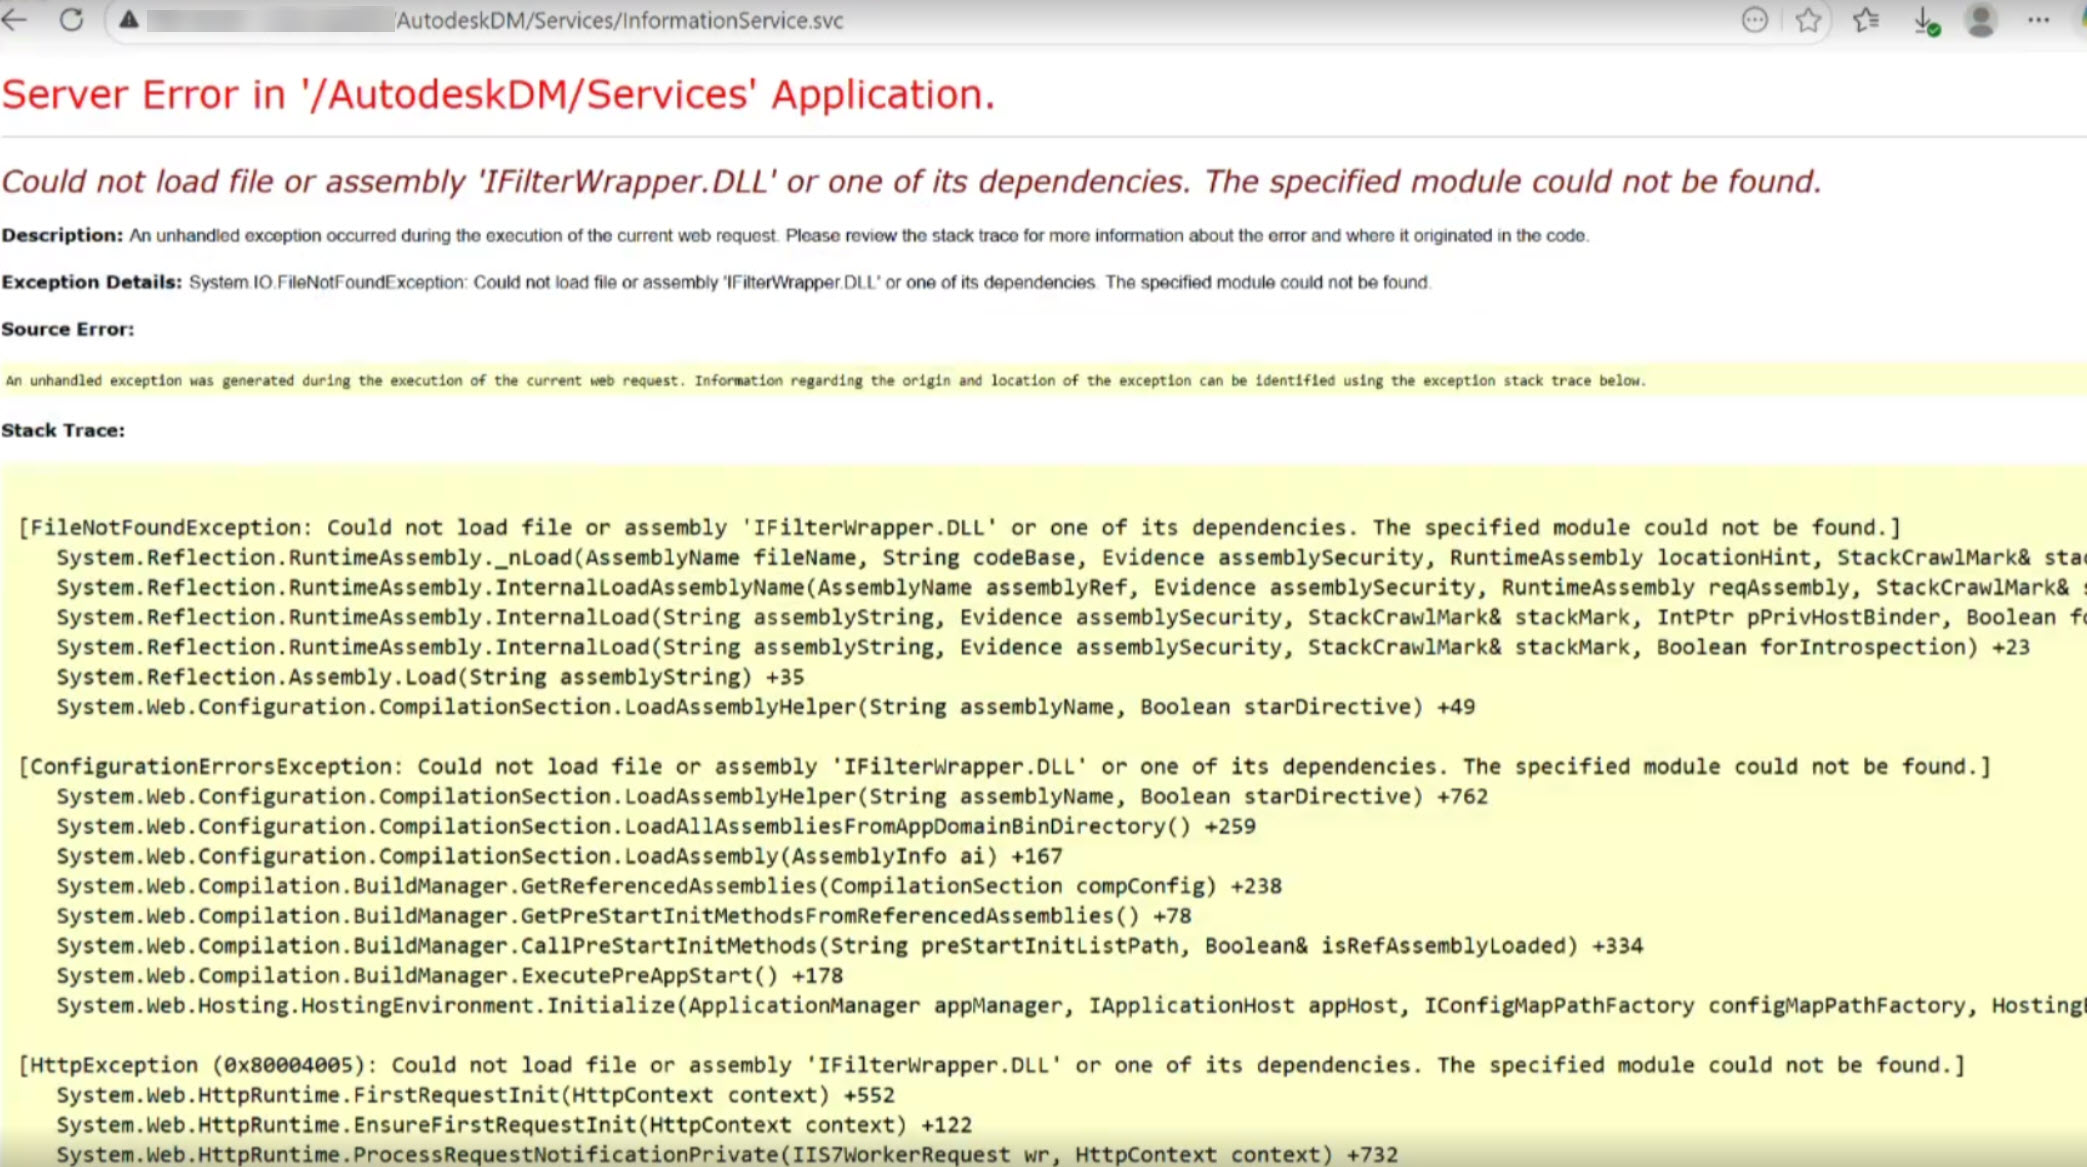Click the GetReferencedAssemblies +238 line
The image size is (2087, 1167).
pos(669,886)
